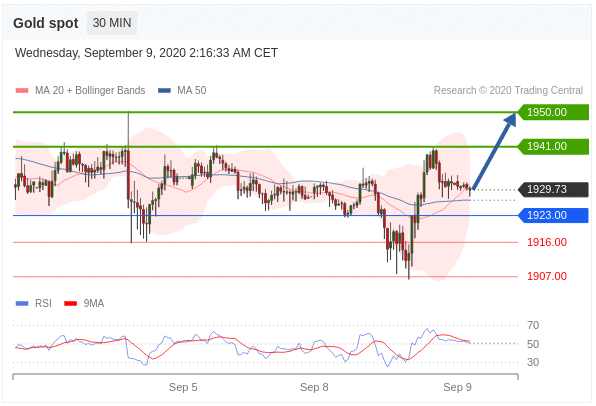Click the blue upward forecast arrow

494,150
